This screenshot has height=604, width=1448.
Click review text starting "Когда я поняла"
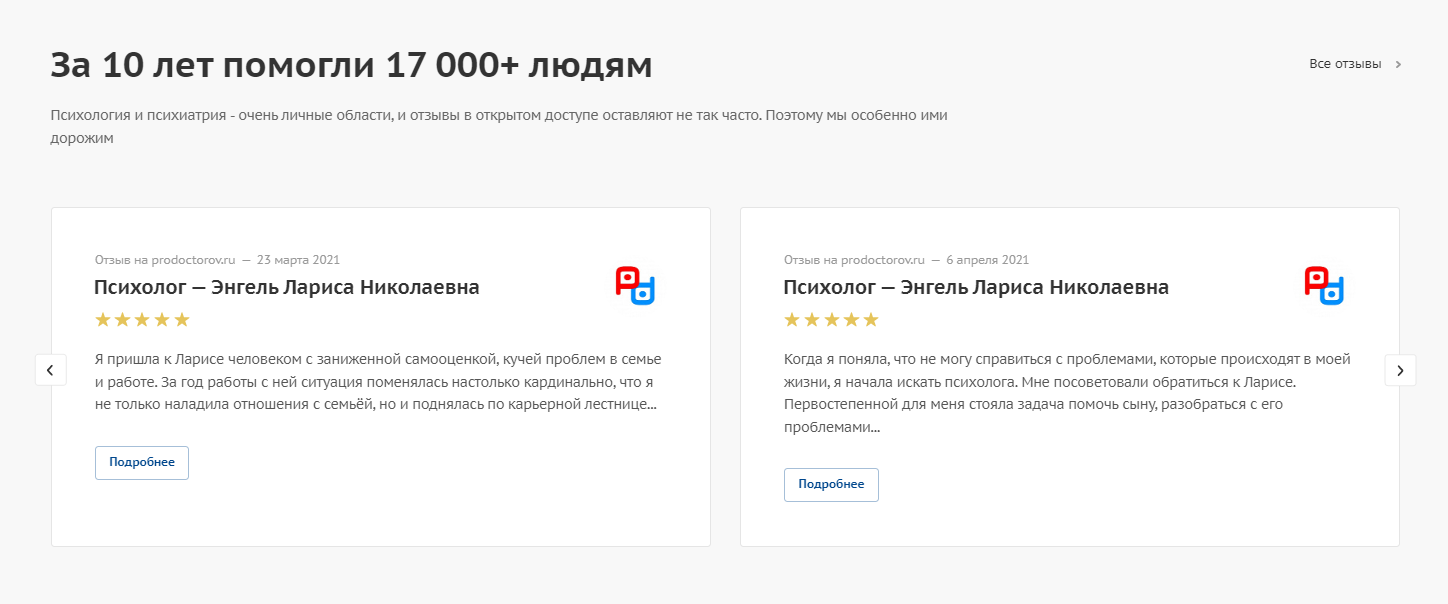tap(1066, 393)
